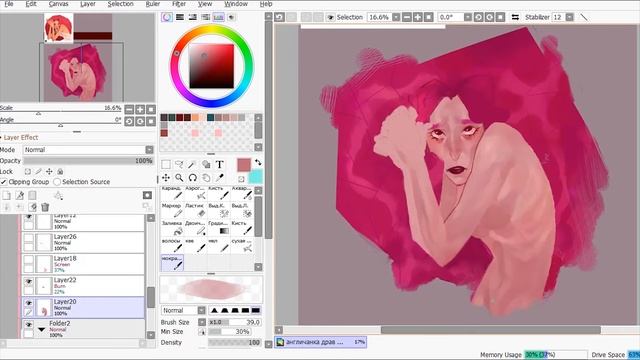Screen dimensions: 640x360
Task: Show Layer18 via its visibility box
Action: [29, 260]
